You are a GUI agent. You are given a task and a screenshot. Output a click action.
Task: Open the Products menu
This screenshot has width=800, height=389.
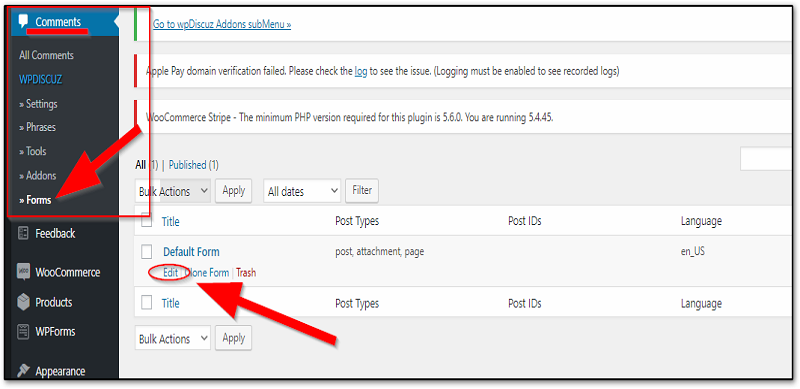point(54,303)
